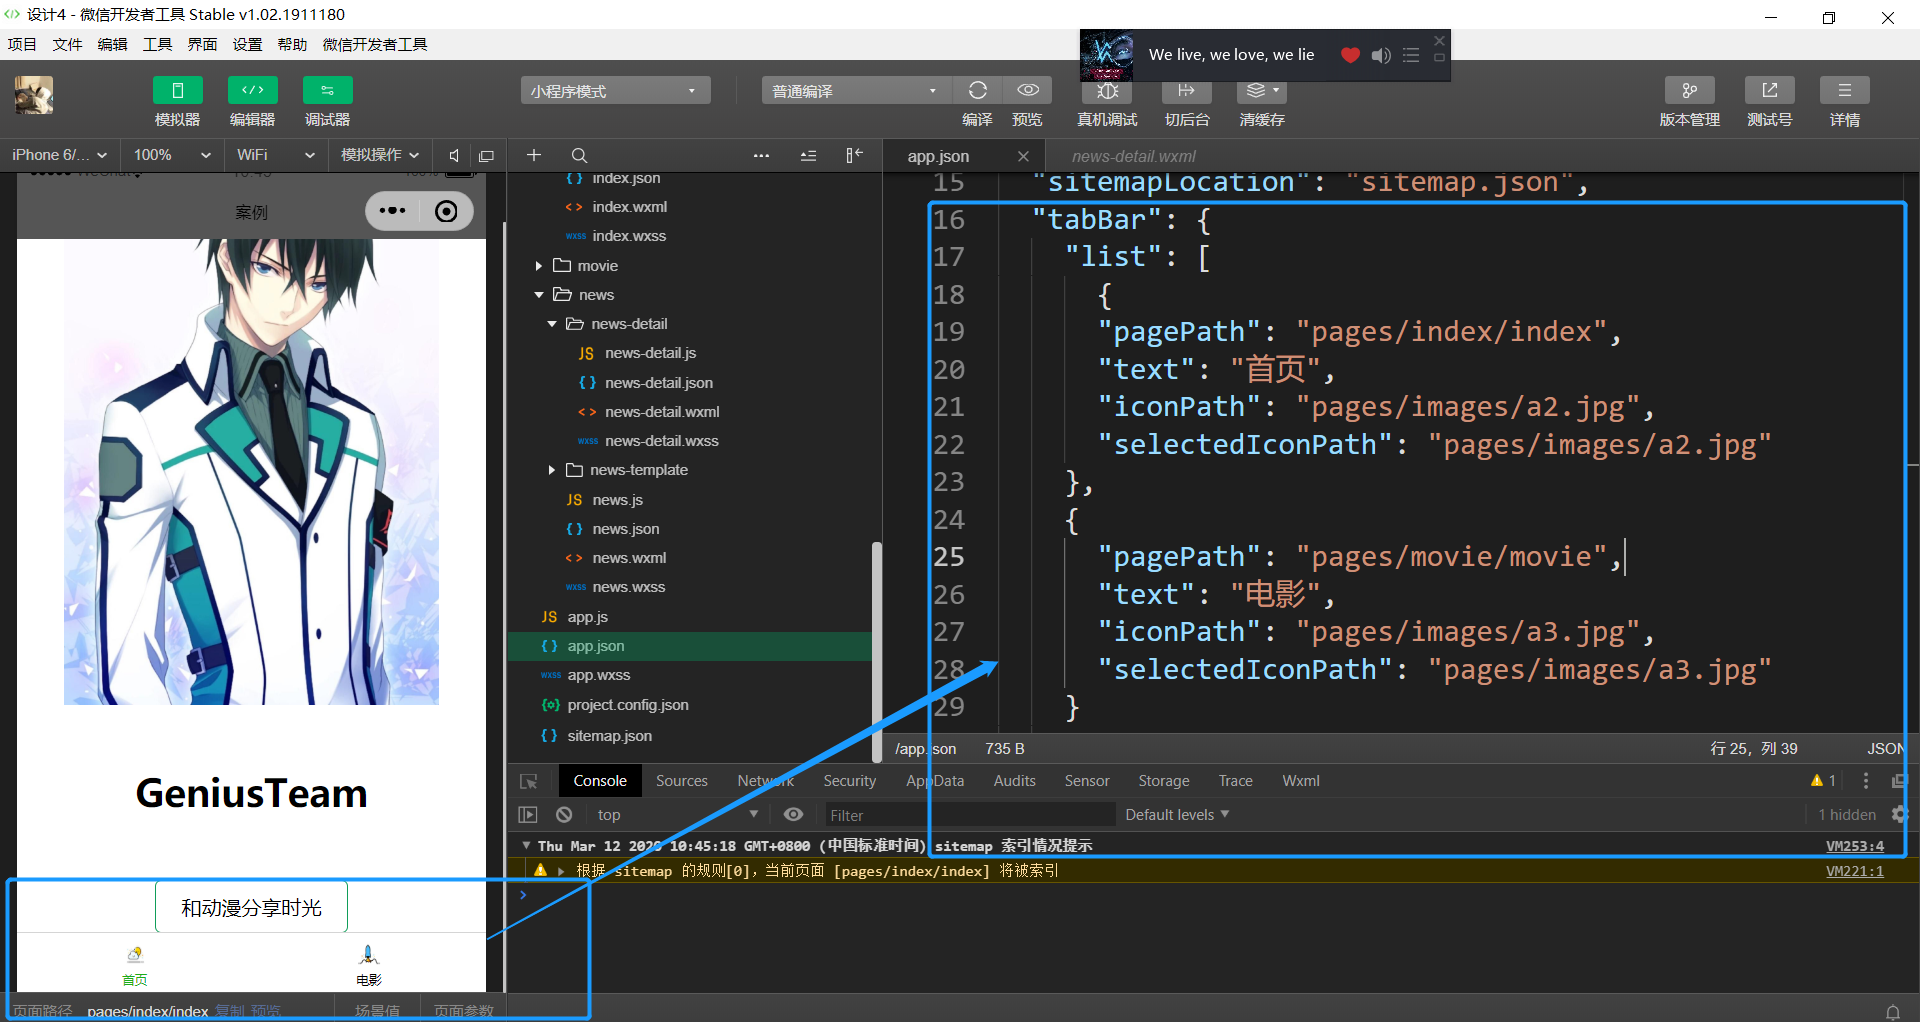
Task: Open app.wxss file in tree
Action: [598, 675]
